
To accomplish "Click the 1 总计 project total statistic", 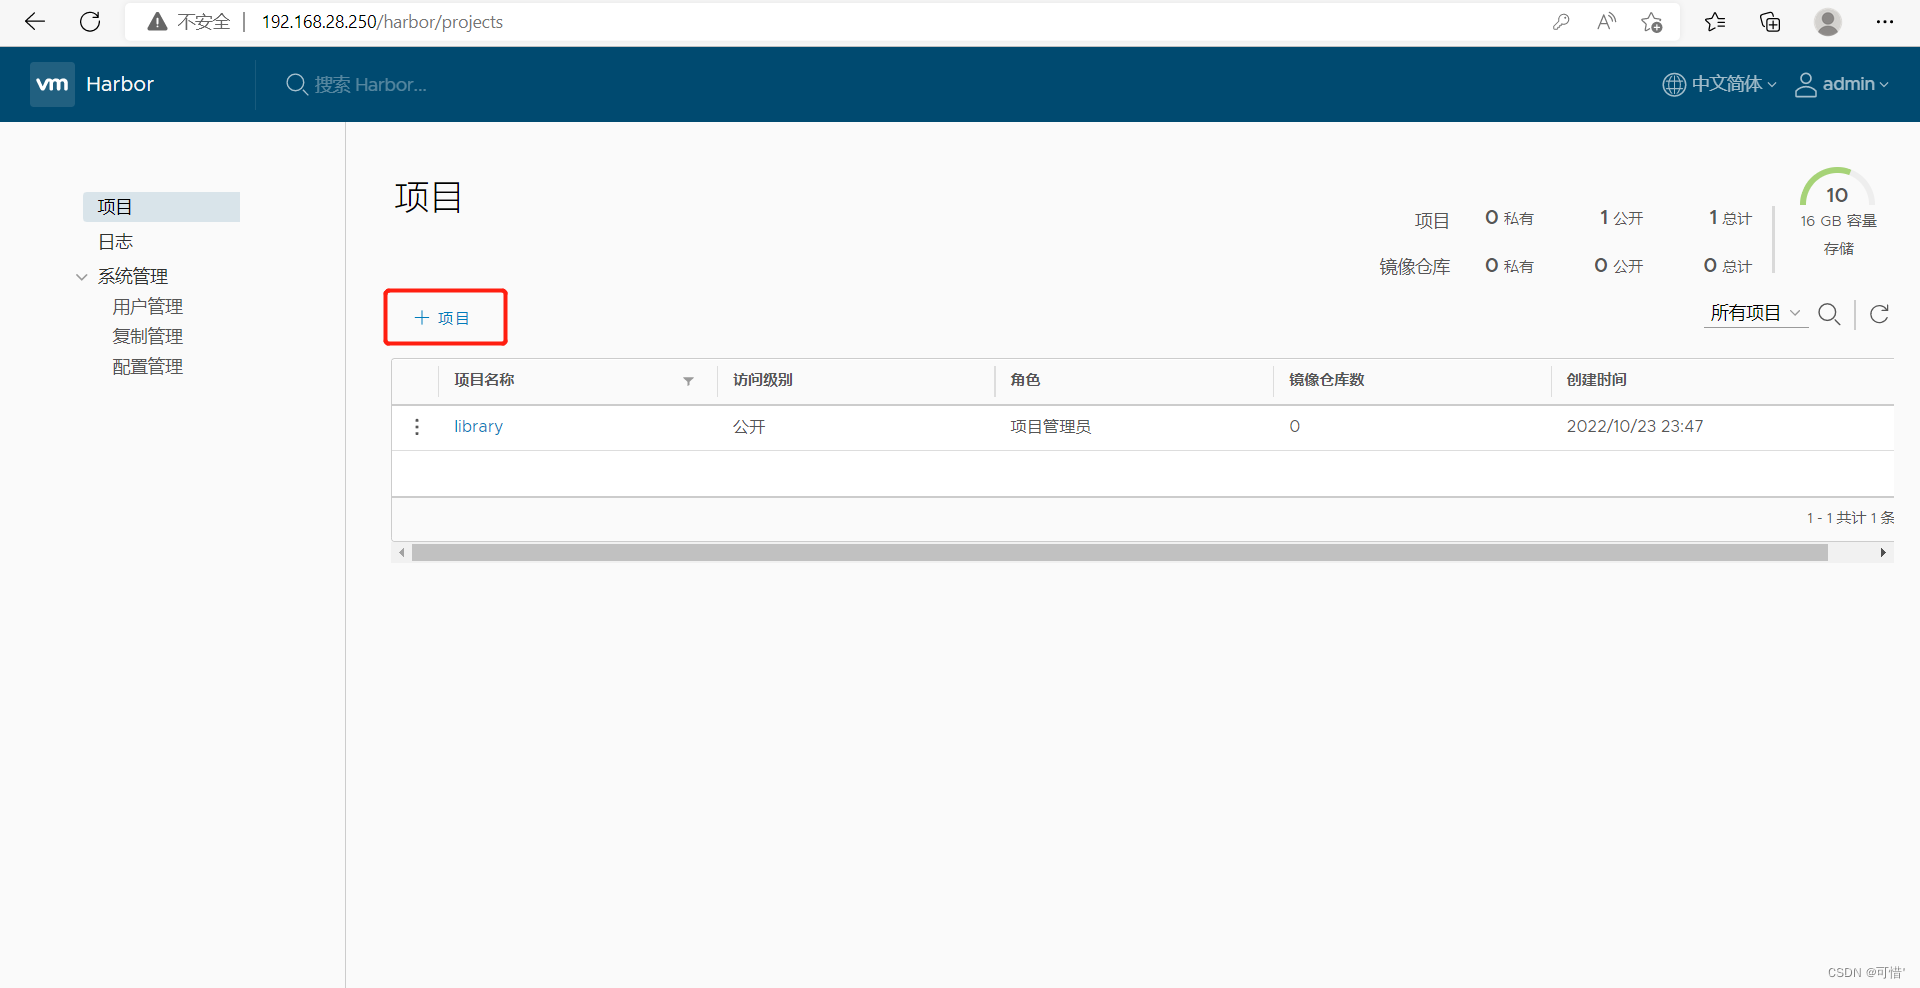I will (1730, 218).
